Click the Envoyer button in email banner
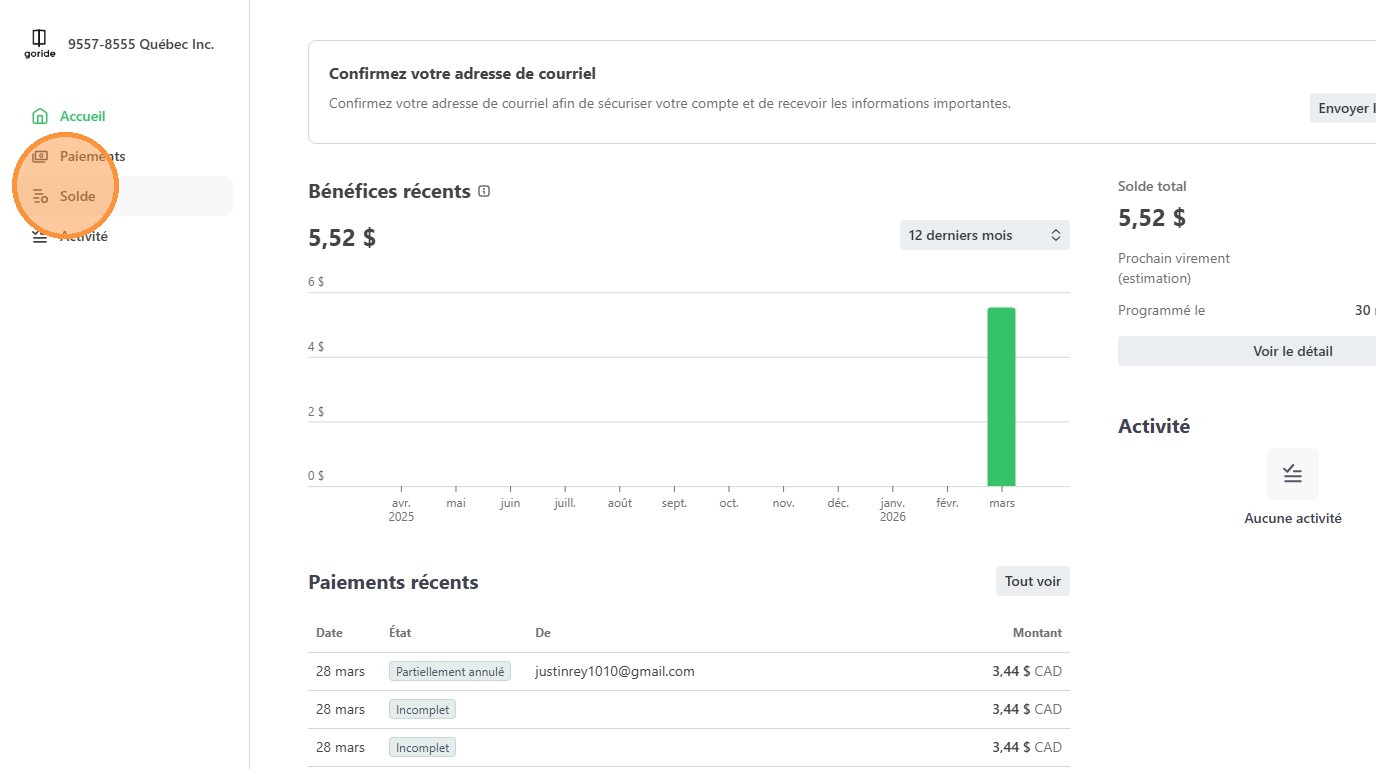This screenshot has height=769, width=1376. (1345, 108)
